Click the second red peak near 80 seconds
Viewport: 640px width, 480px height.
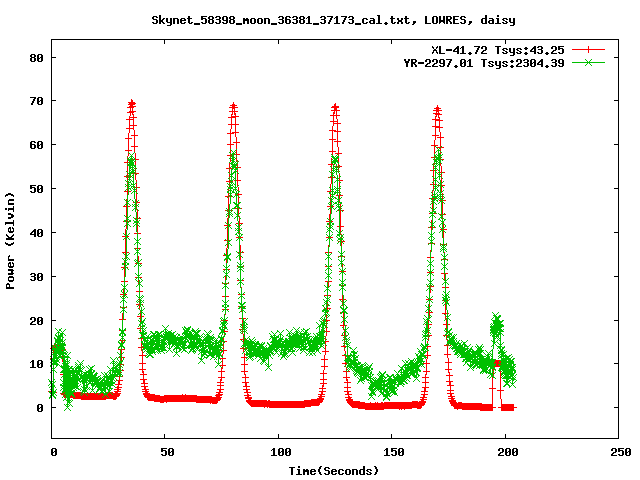pos(233,107)
